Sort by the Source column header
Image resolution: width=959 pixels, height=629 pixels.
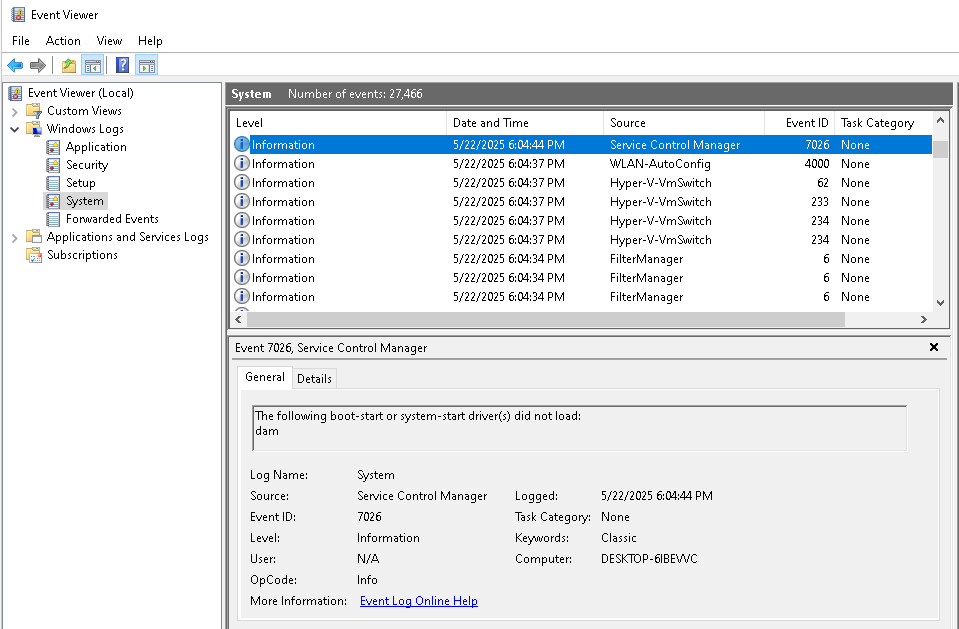tap(684, 122)
